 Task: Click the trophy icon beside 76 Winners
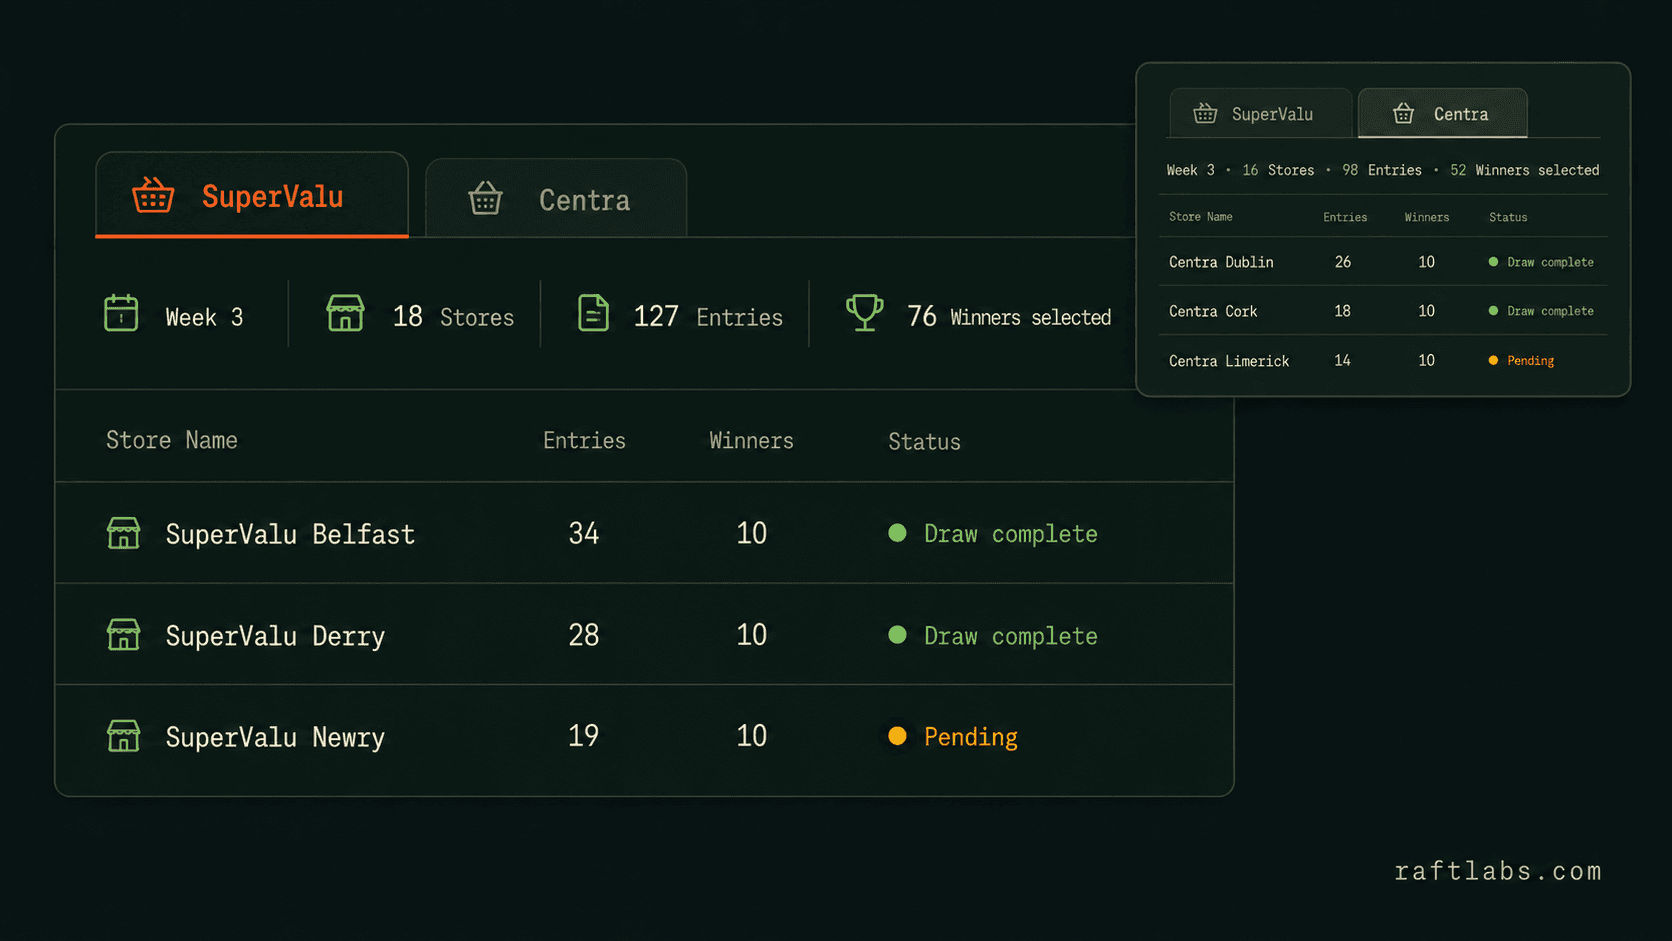tap(864, 312)
